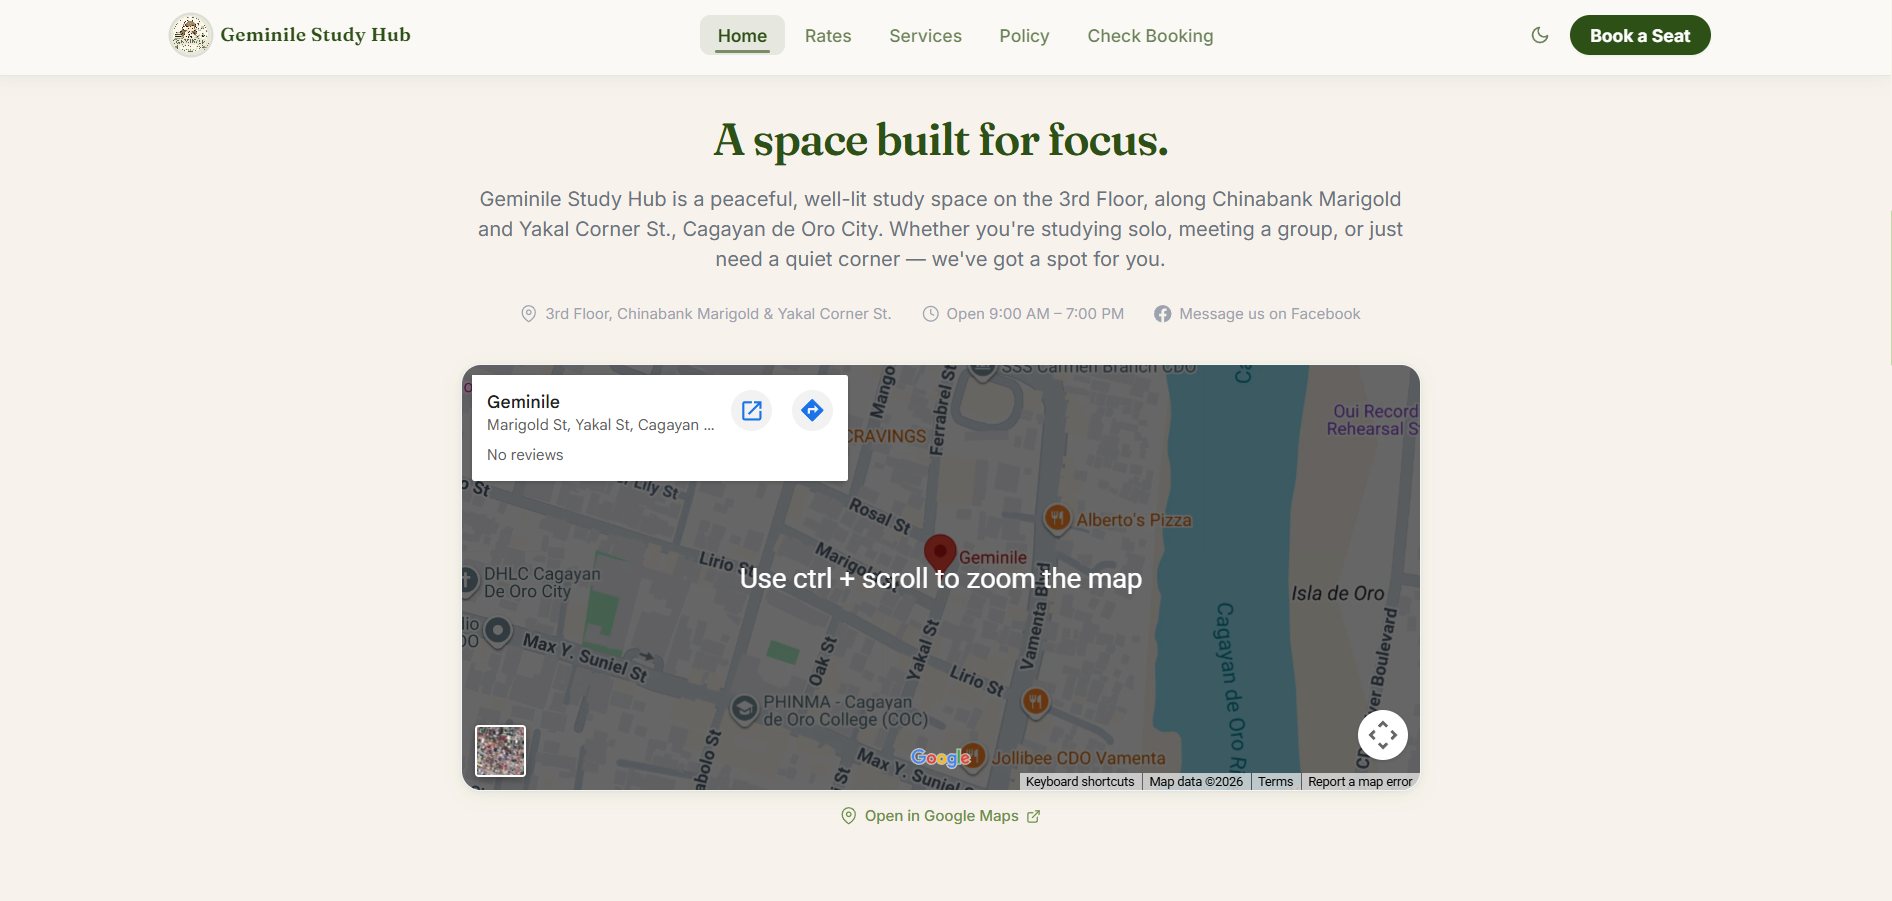Go to the Home tab
The image size is (1892, 901).
pyautogui.click(x=742, y=36)
